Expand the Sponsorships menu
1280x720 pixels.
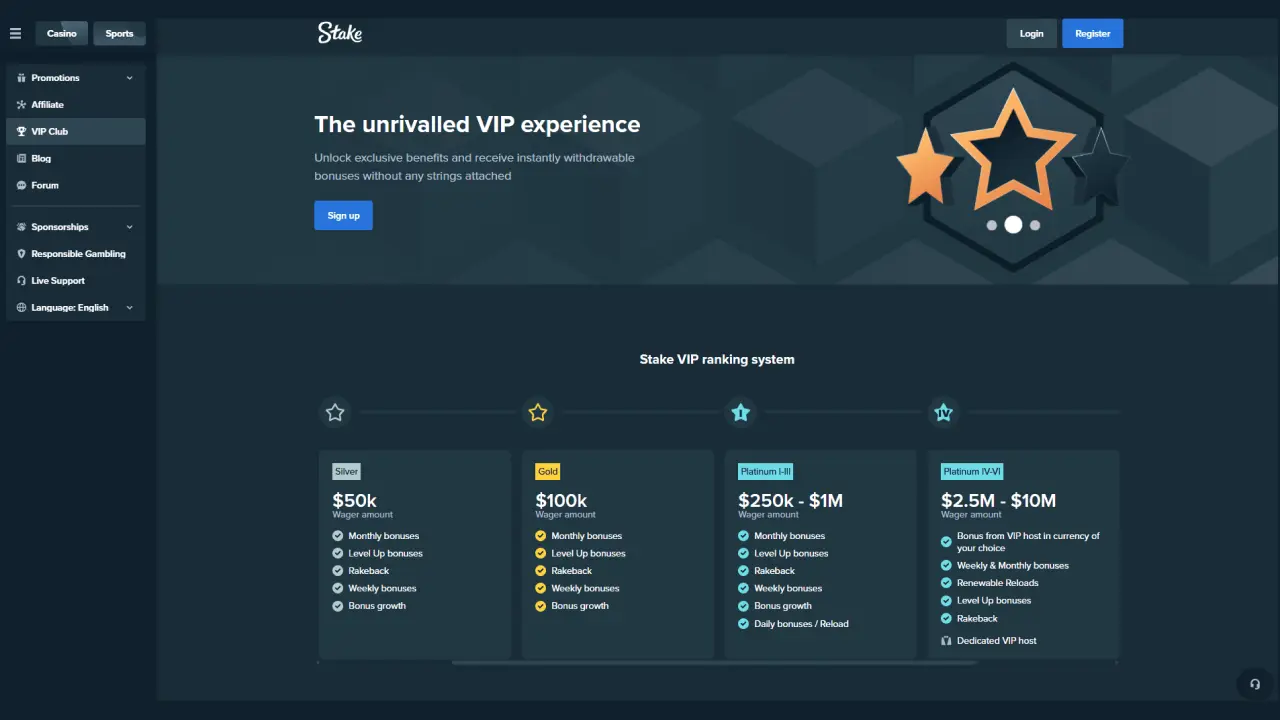tap(76, 227)
